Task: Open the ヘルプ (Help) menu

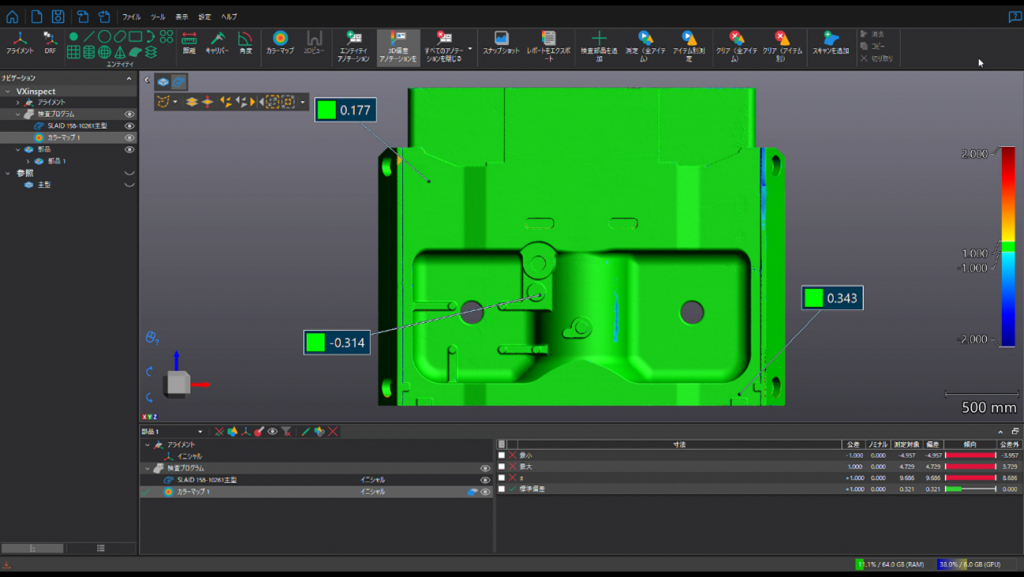Action: tap(229, 17)
